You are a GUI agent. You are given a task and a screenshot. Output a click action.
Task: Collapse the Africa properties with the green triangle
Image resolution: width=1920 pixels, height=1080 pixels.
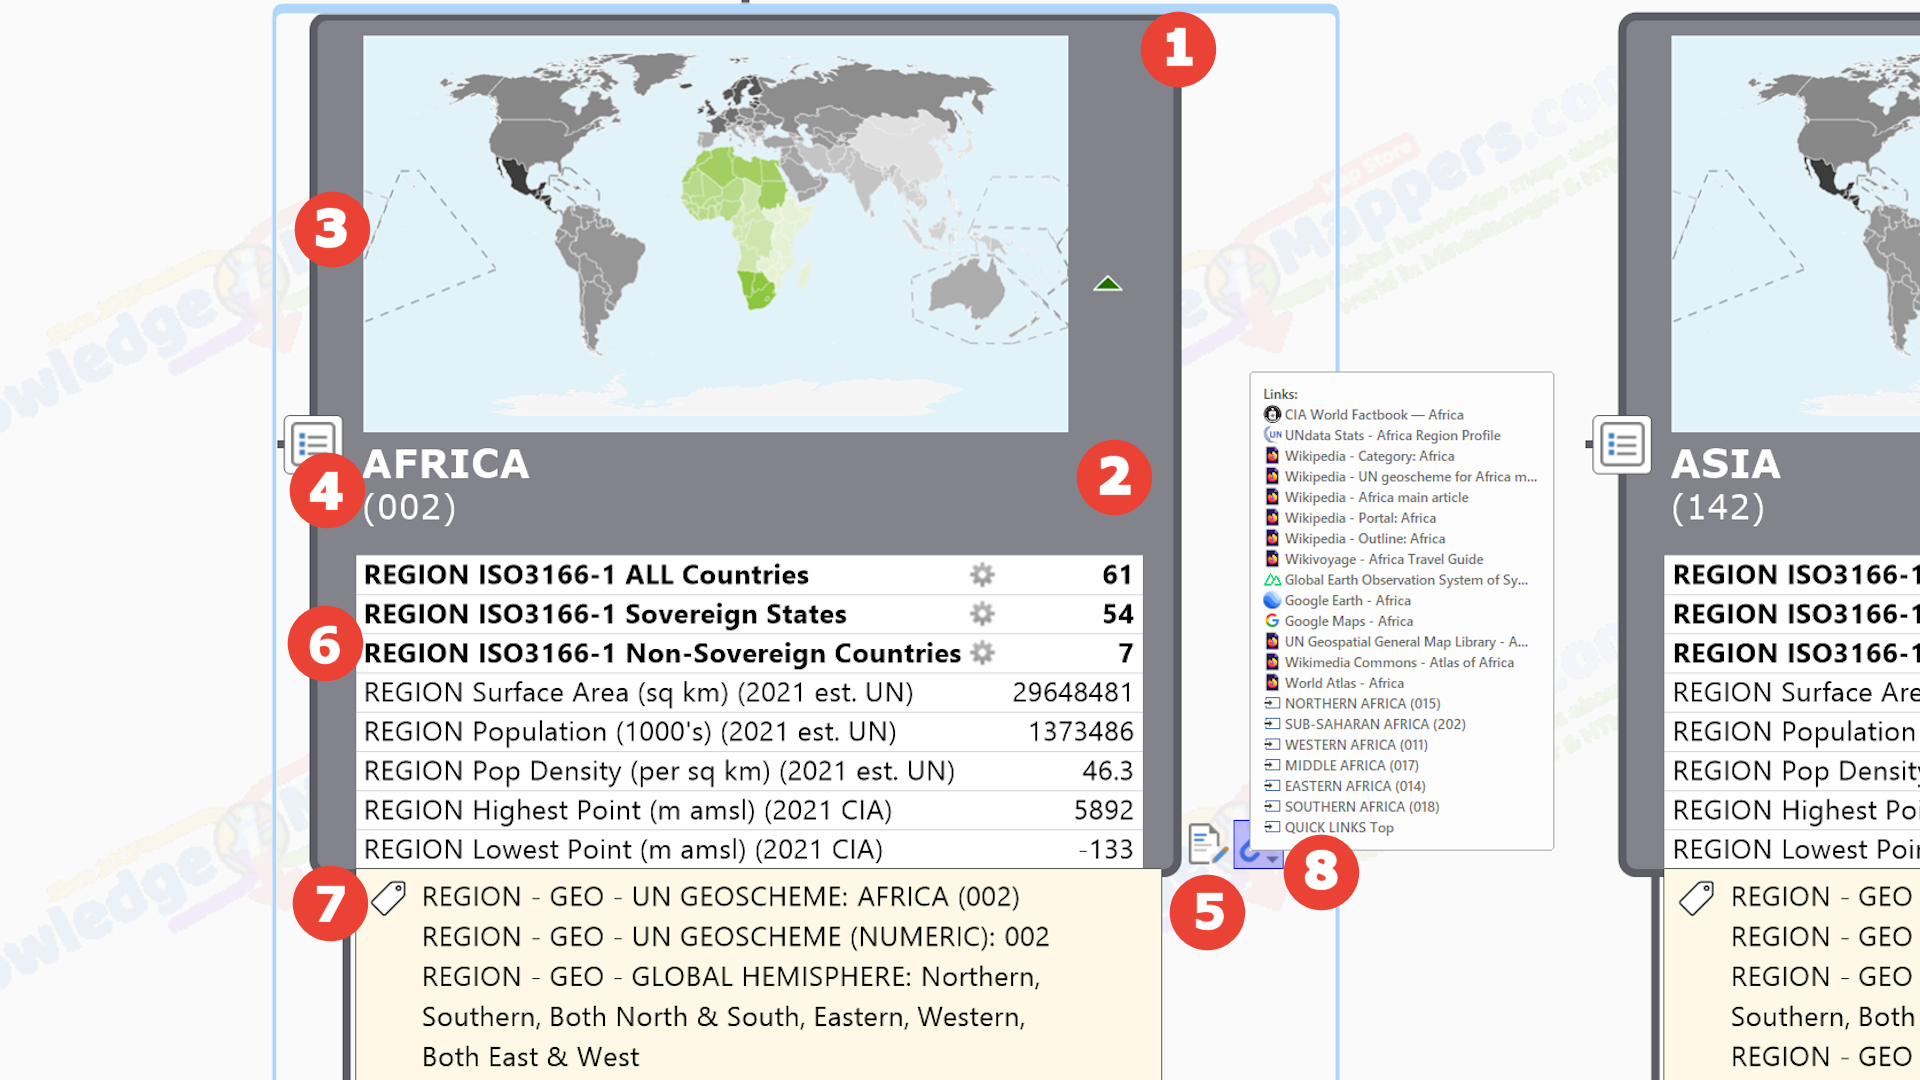pos(1107,284)
